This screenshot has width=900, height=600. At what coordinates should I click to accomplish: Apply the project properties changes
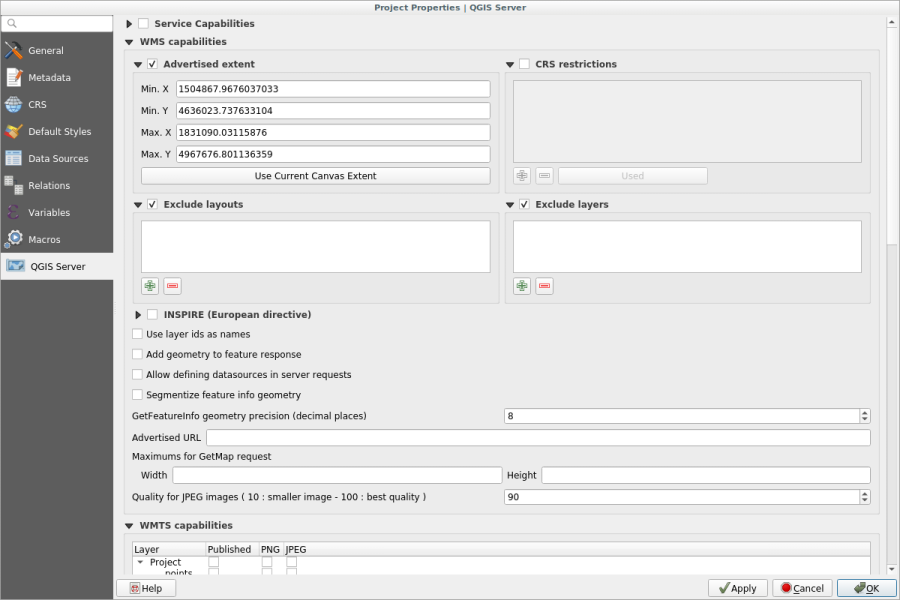pos(737,588)
